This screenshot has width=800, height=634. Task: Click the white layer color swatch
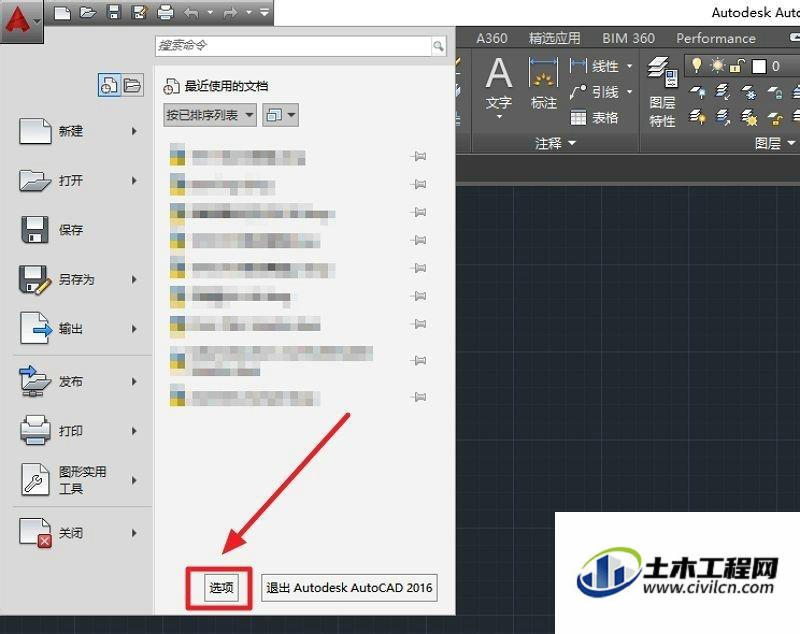(x=759, y=66)
